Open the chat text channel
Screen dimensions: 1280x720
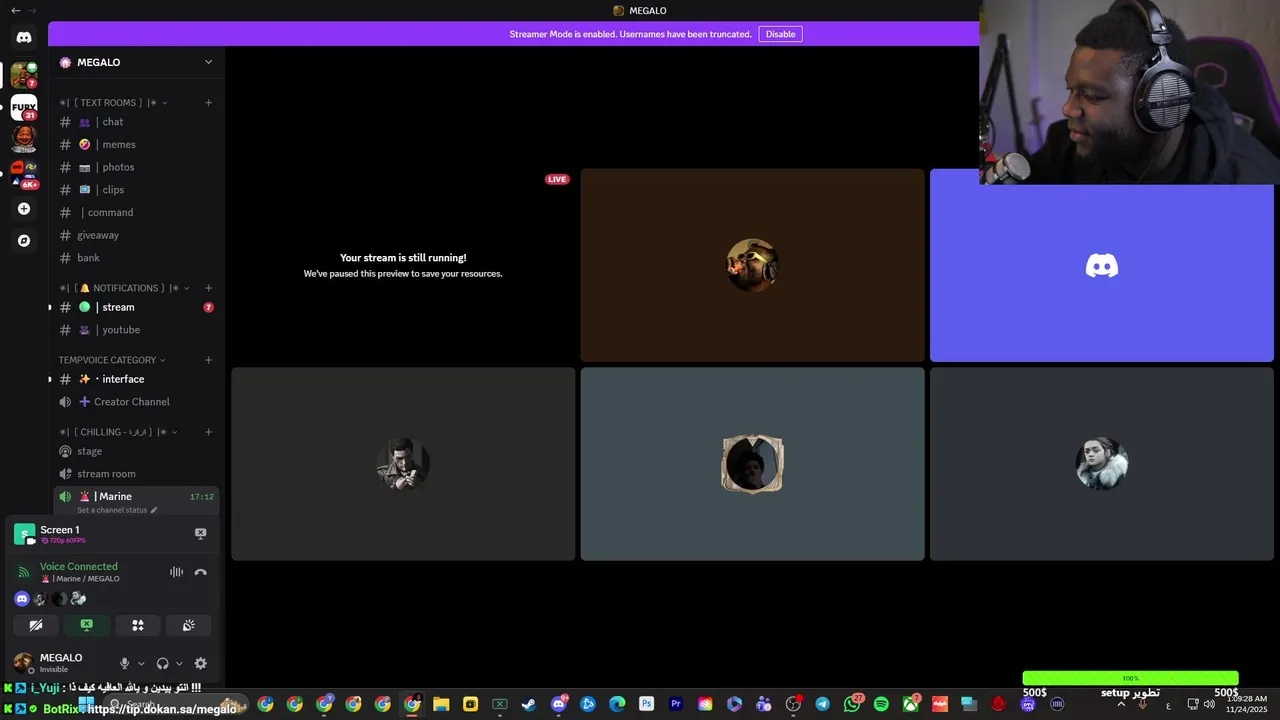134,122
